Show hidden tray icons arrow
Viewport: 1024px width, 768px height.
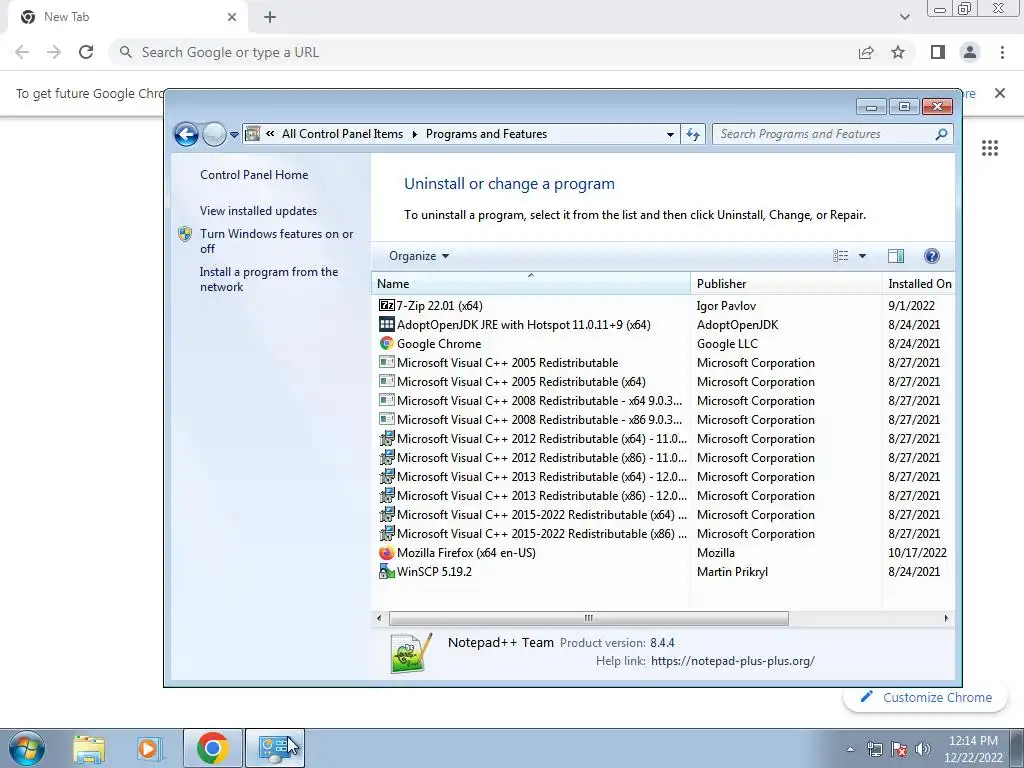click(850, 750)
